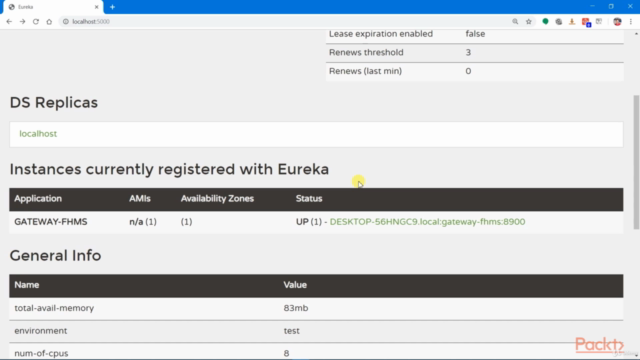The image size is (640, 360).
Task: Select the GATEWAY-FHMS application cell
Action: point(51,222)
